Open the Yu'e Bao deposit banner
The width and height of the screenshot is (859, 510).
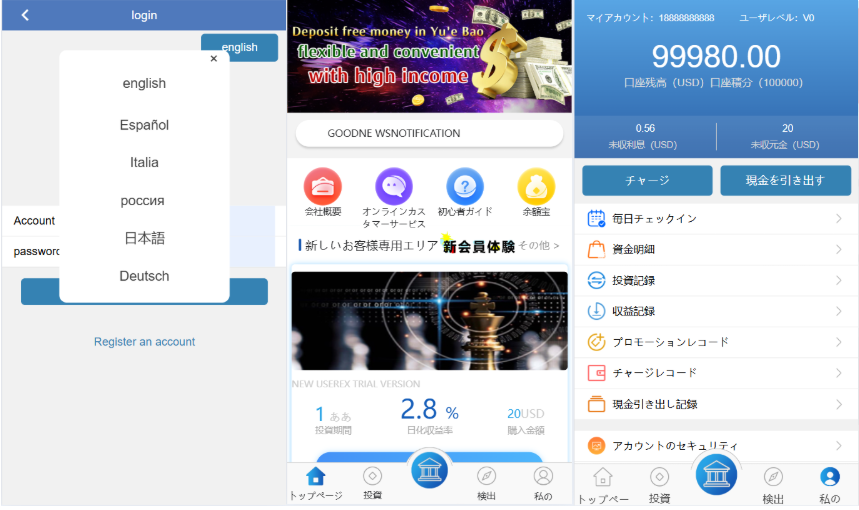click(x=430, y=56)
